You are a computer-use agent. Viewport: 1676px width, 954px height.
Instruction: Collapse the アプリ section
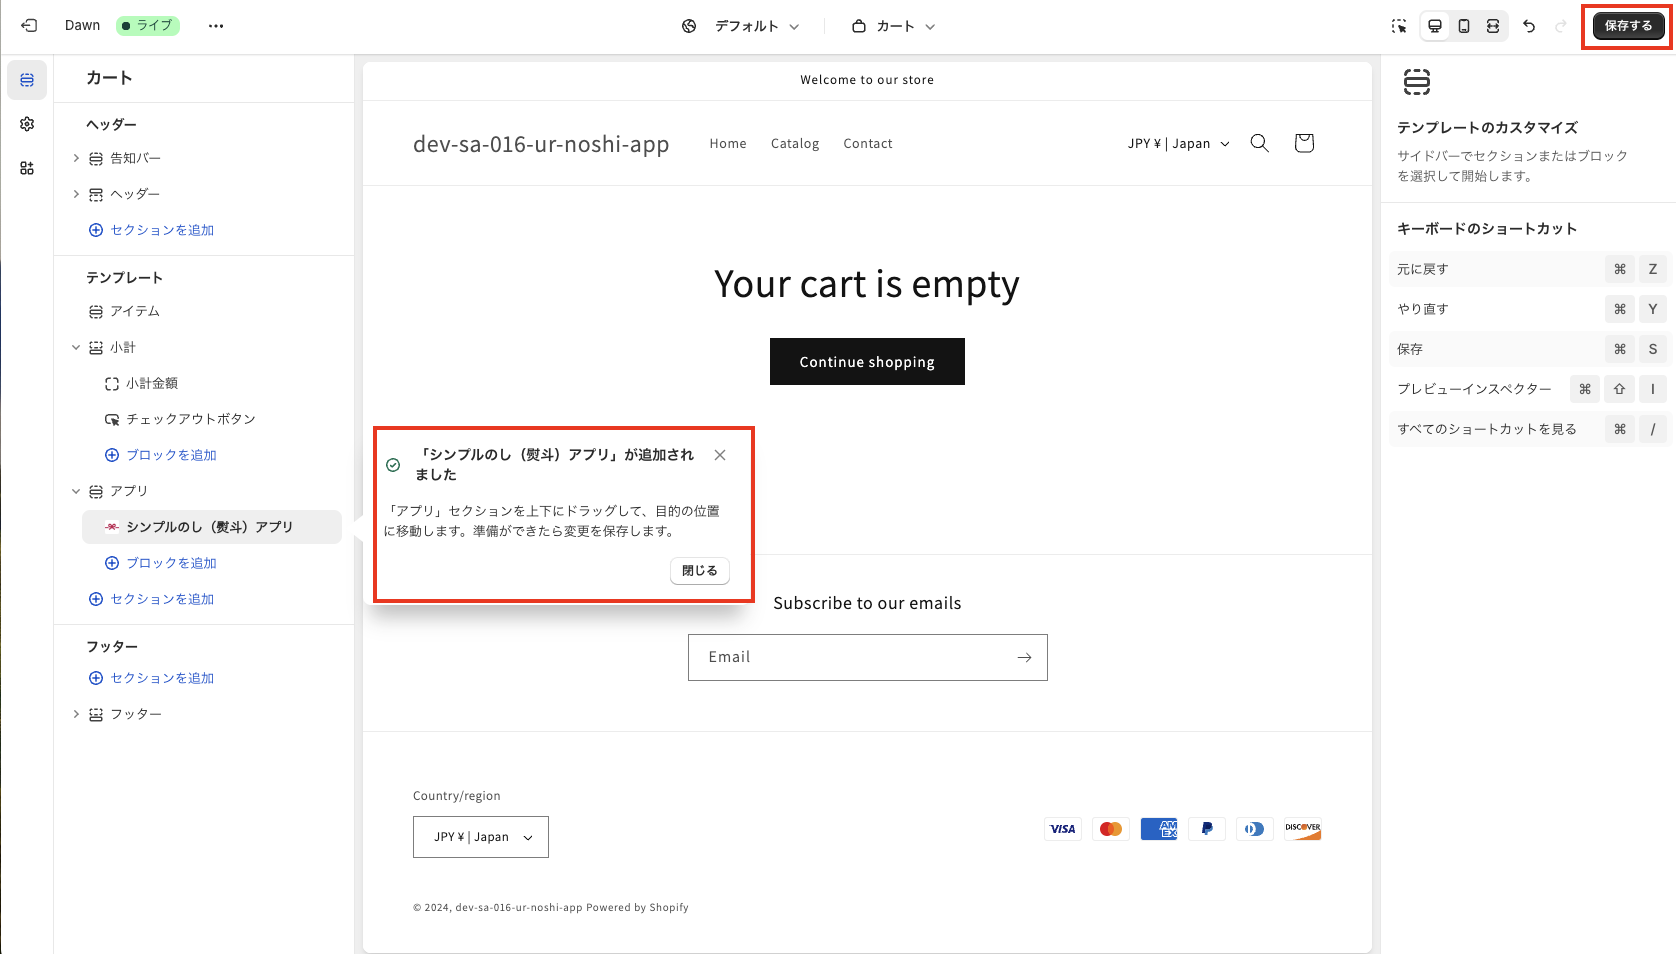pos(76,491)
